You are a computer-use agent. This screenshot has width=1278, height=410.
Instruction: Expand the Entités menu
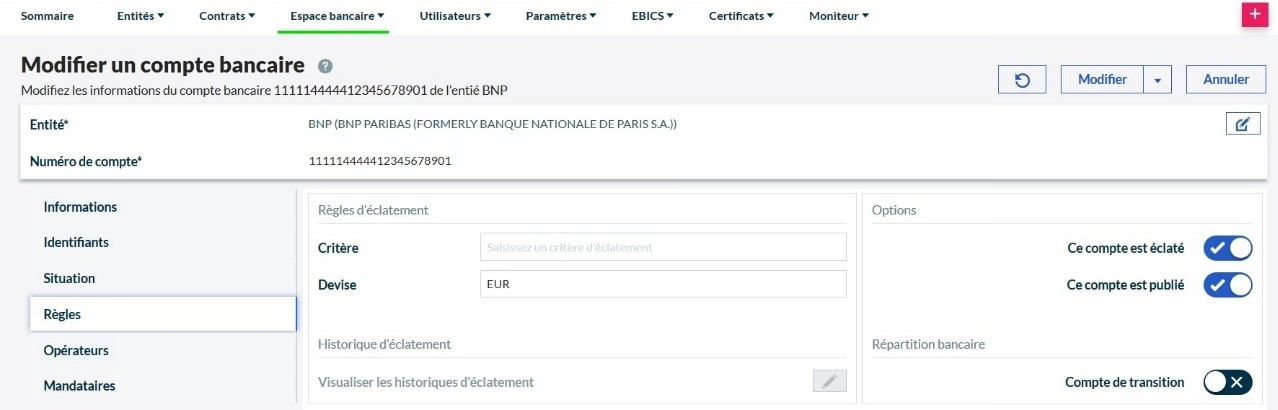pyautogui.click(x=140, y=16)
